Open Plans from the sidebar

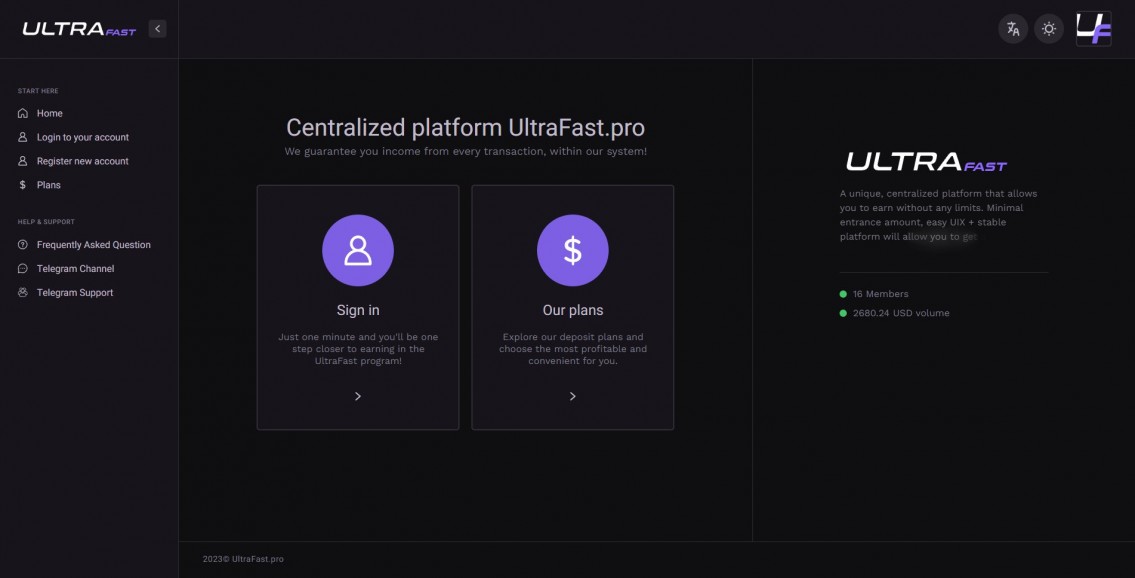click(x=48, y=185)
